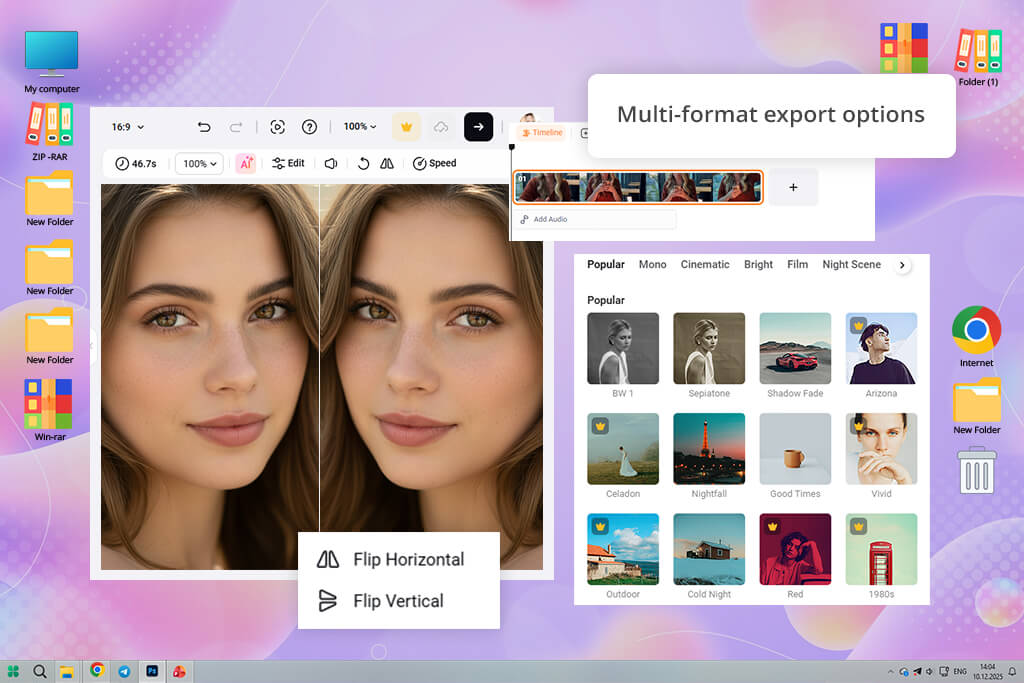Open the Speed control
Viewport: 1024px width, 683px height.
point(434,163)
